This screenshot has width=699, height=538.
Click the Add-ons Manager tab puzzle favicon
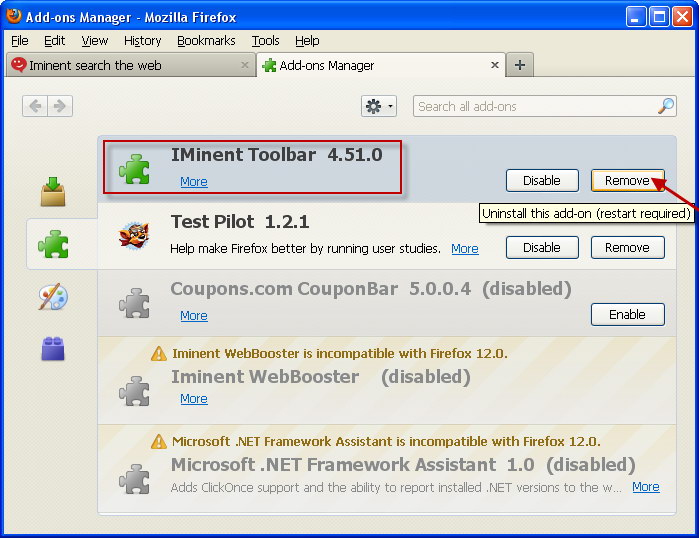point(269,66)
